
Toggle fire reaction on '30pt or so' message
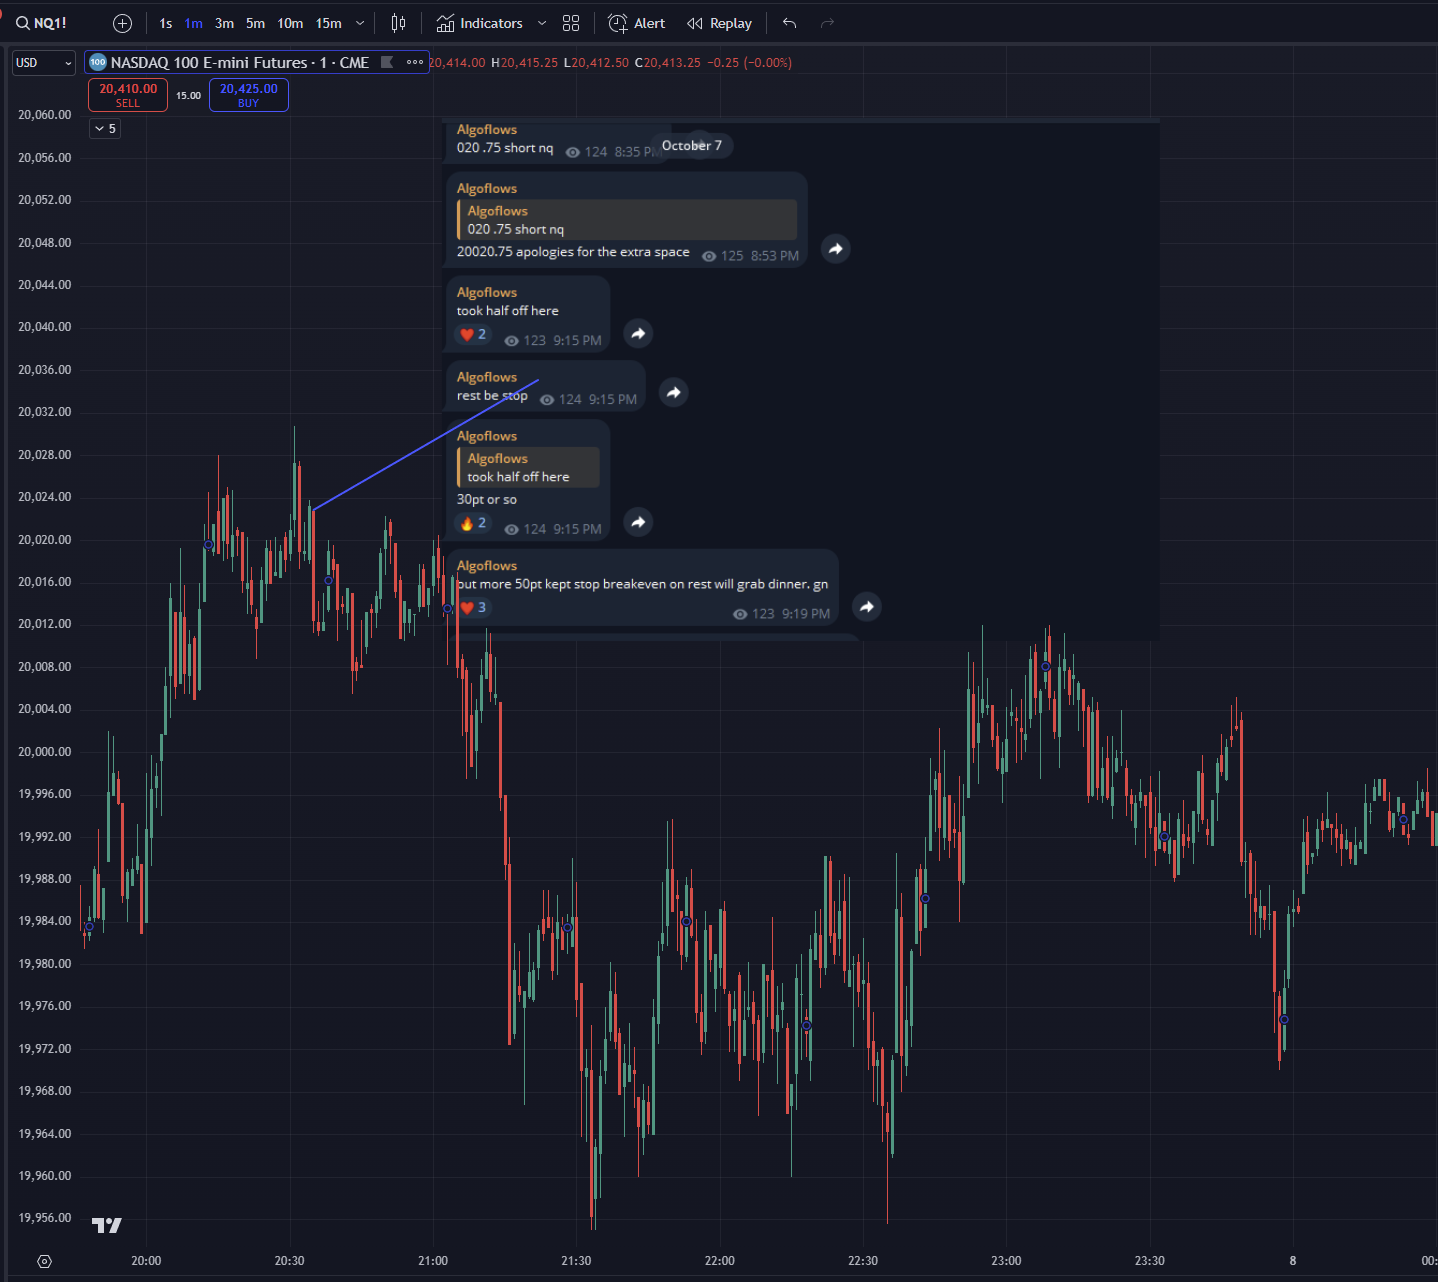(473, 523)
